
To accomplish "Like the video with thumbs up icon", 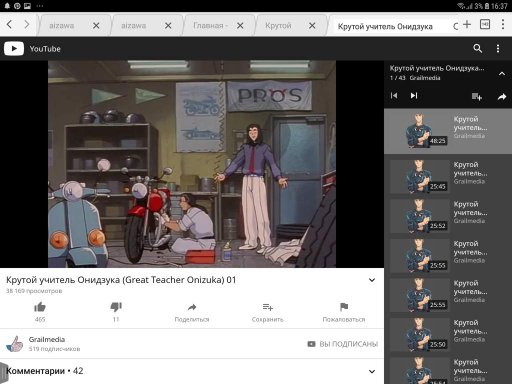I will click(40, 307).
